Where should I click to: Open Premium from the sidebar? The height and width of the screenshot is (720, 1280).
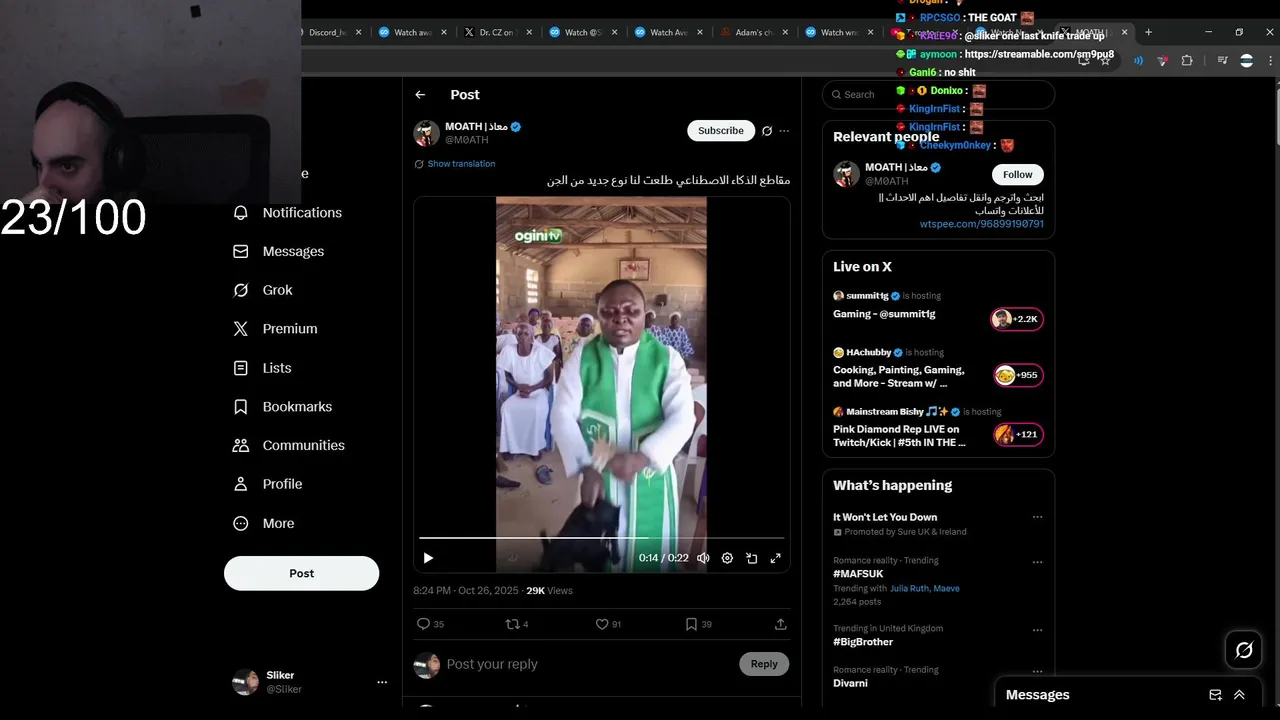coord(274,328)
